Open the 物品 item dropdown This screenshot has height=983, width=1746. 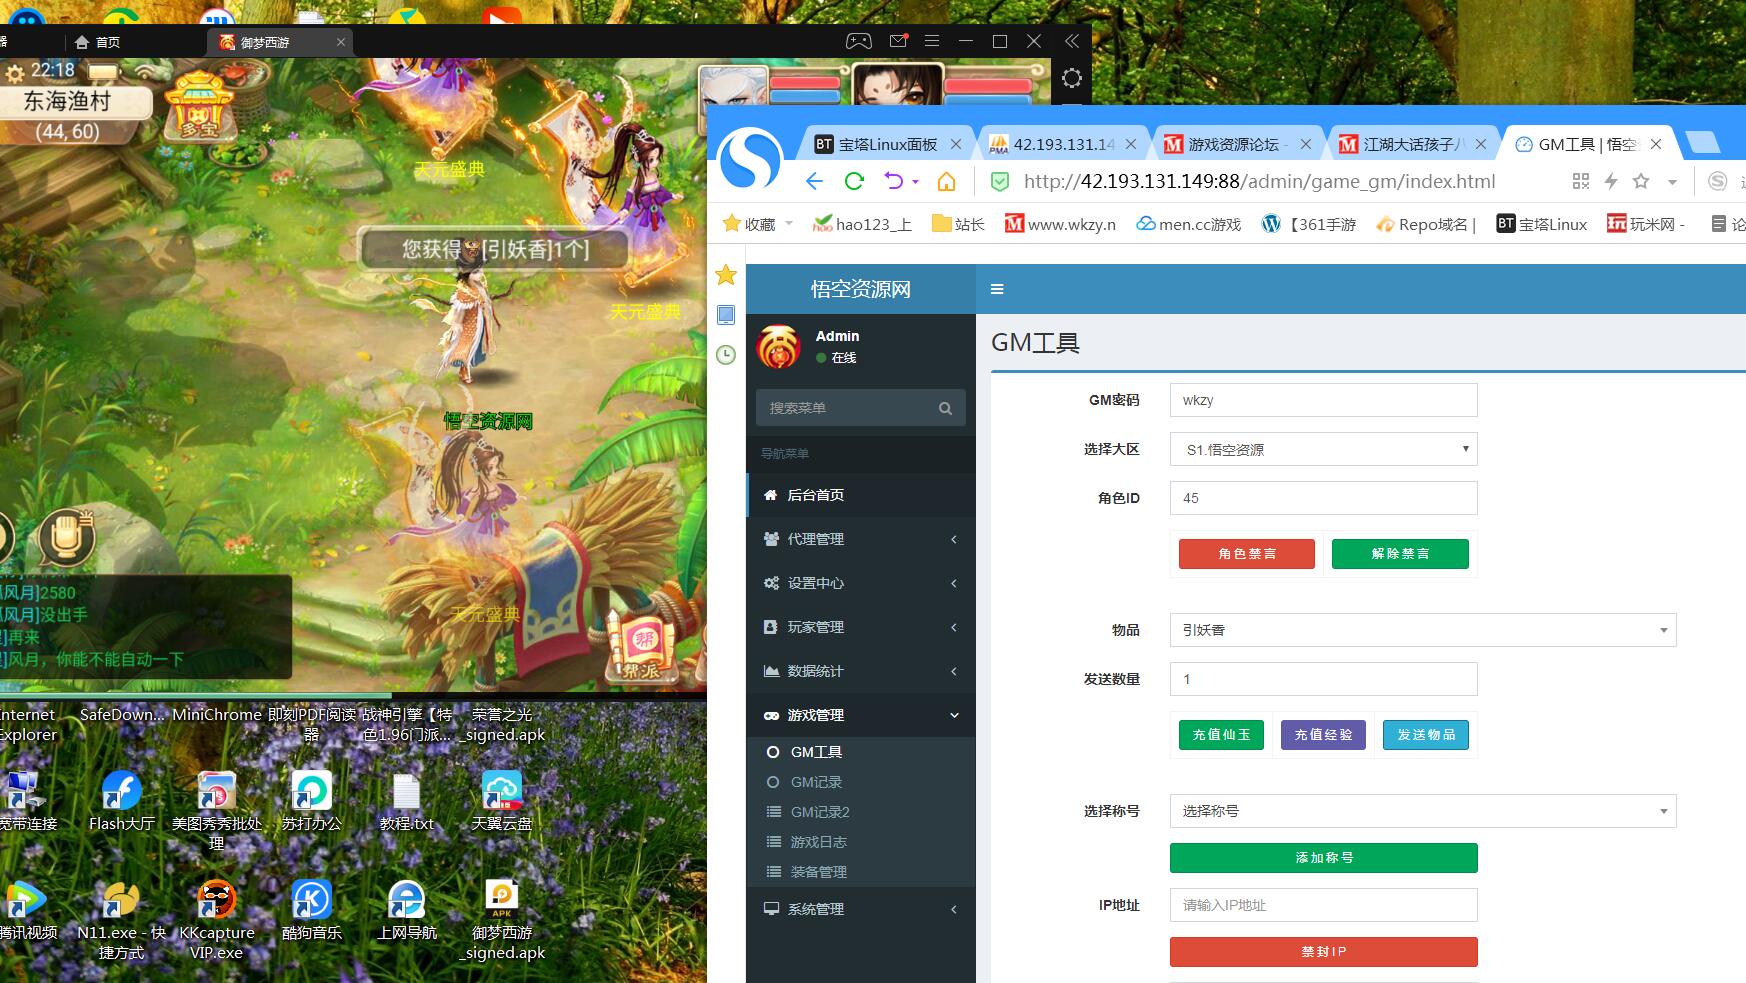(x=1422, y=630)
